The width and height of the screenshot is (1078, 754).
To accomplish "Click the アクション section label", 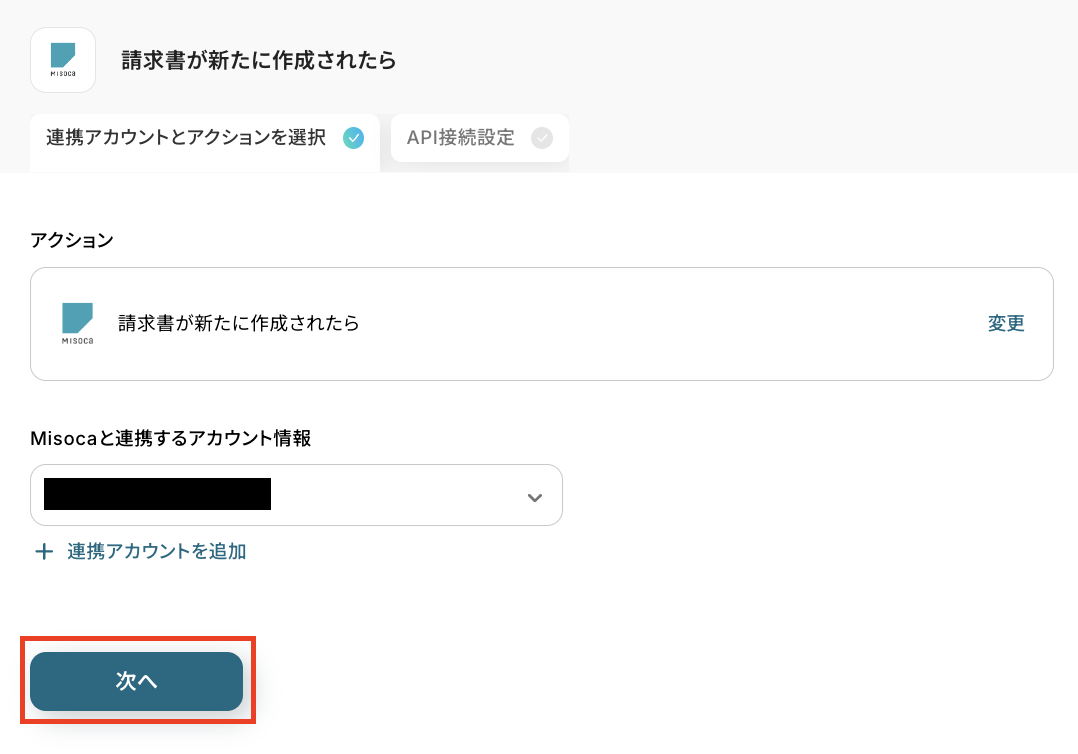I will [x=72, y=240].
